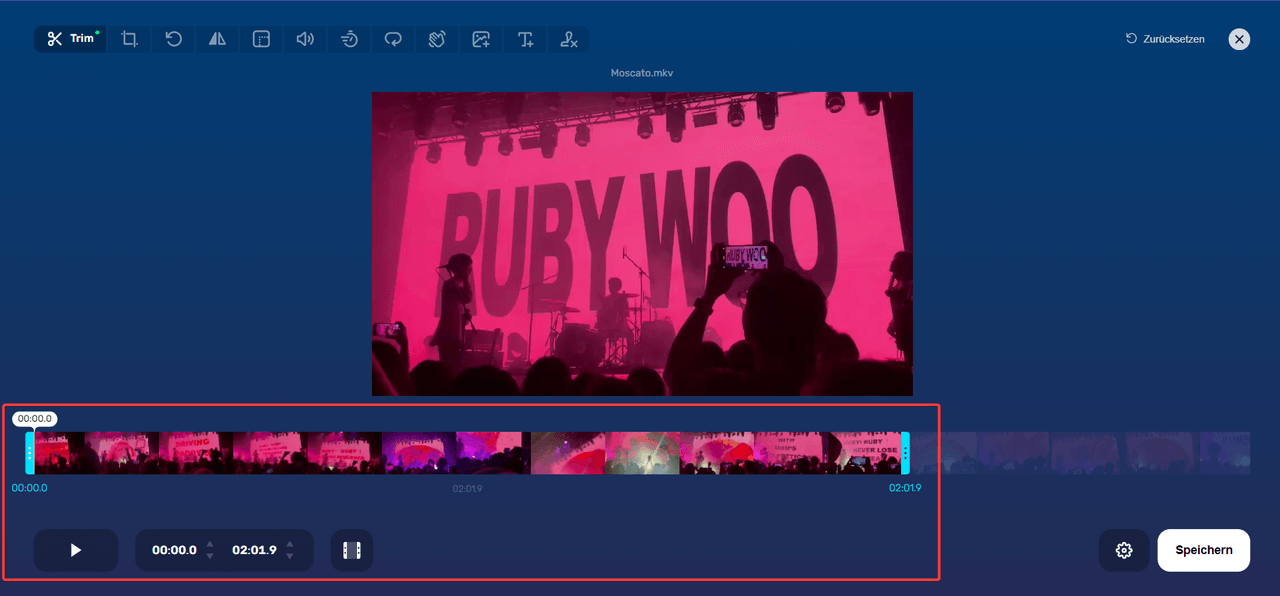1280x596 pixels.
Task: Decrease start time with the down arrow
Action: click(x=209, y=556)
